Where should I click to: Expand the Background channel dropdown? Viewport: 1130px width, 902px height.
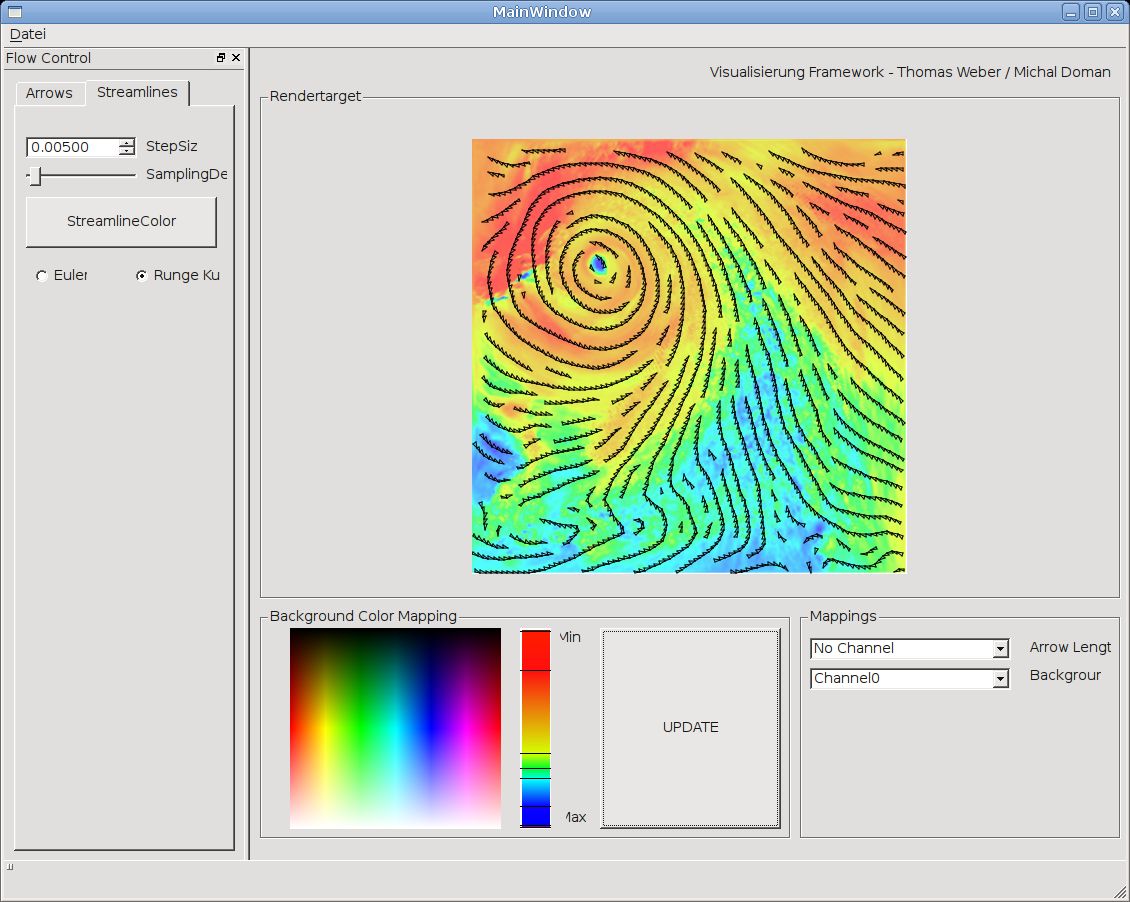point(1000,679)
